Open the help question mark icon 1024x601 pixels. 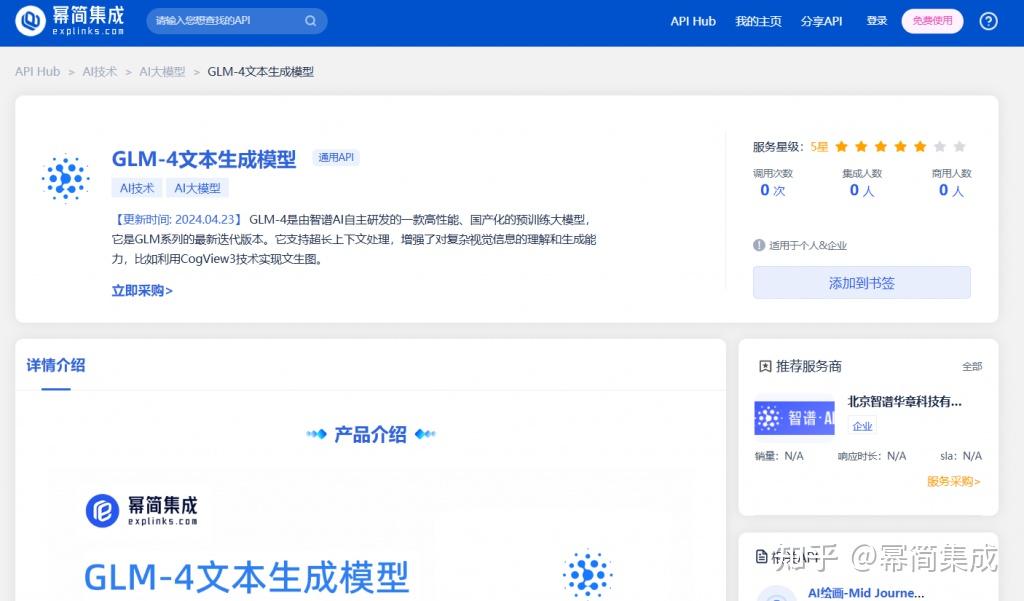(988, 21)
